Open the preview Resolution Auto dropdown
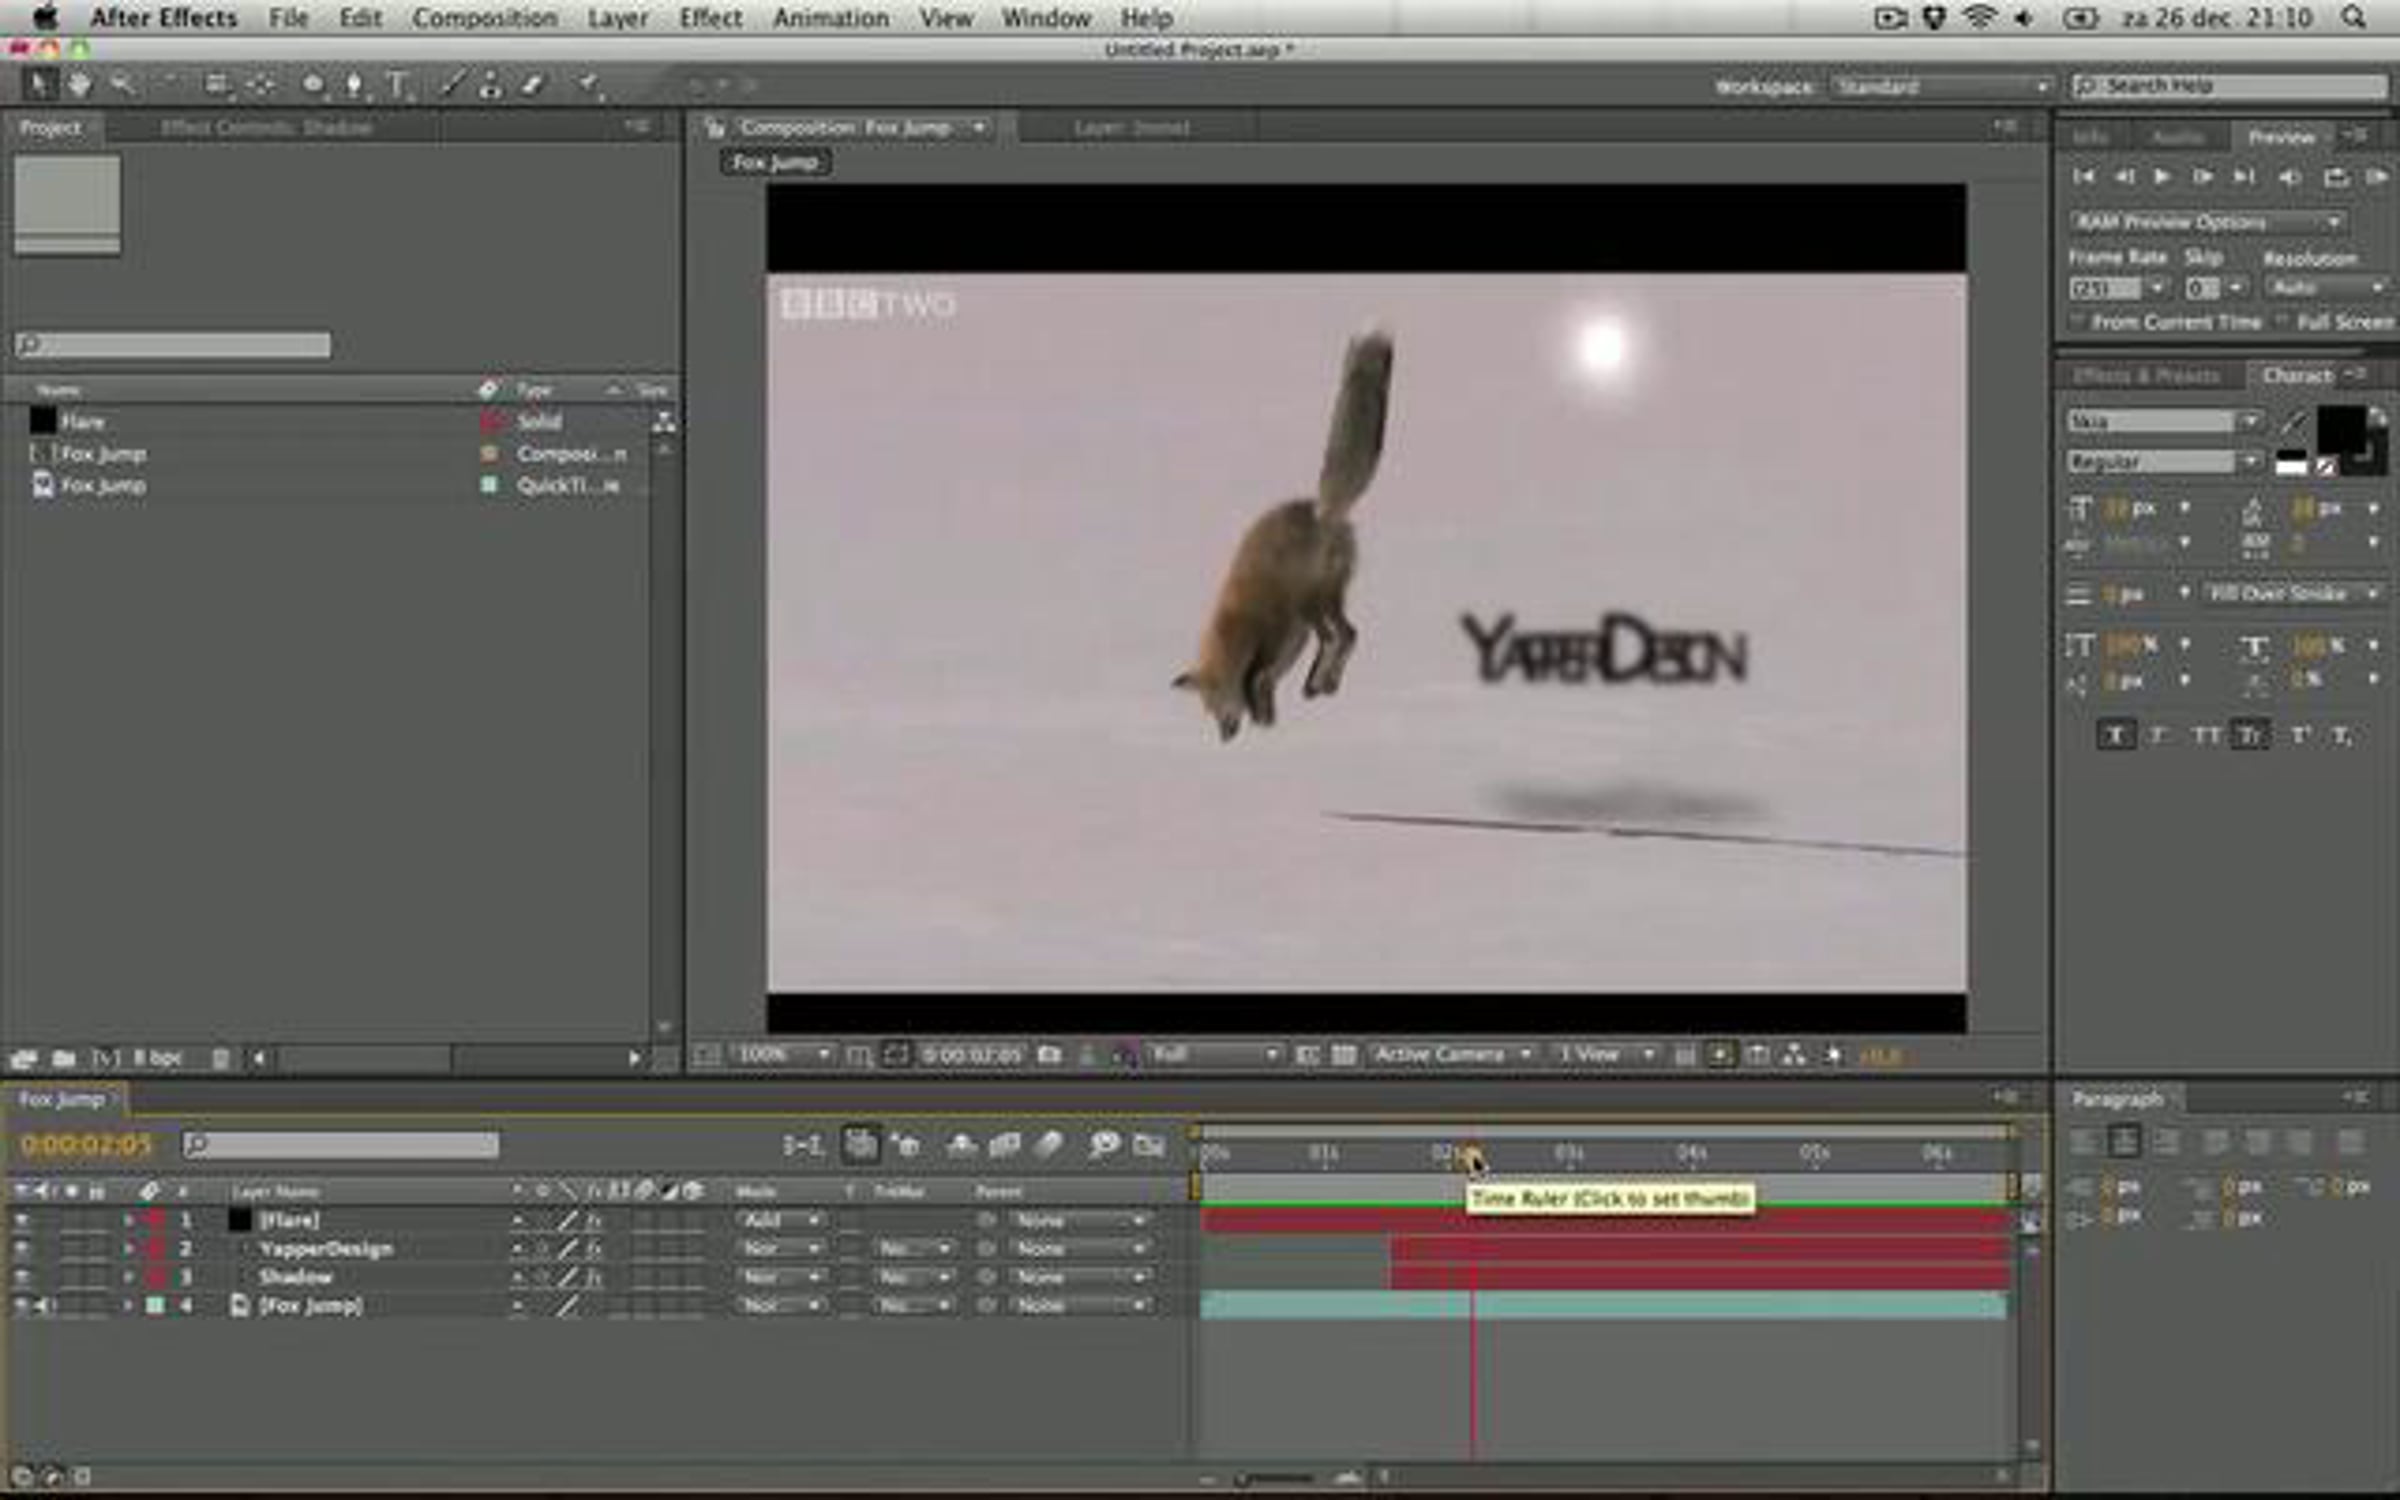 coord(2329,288)
